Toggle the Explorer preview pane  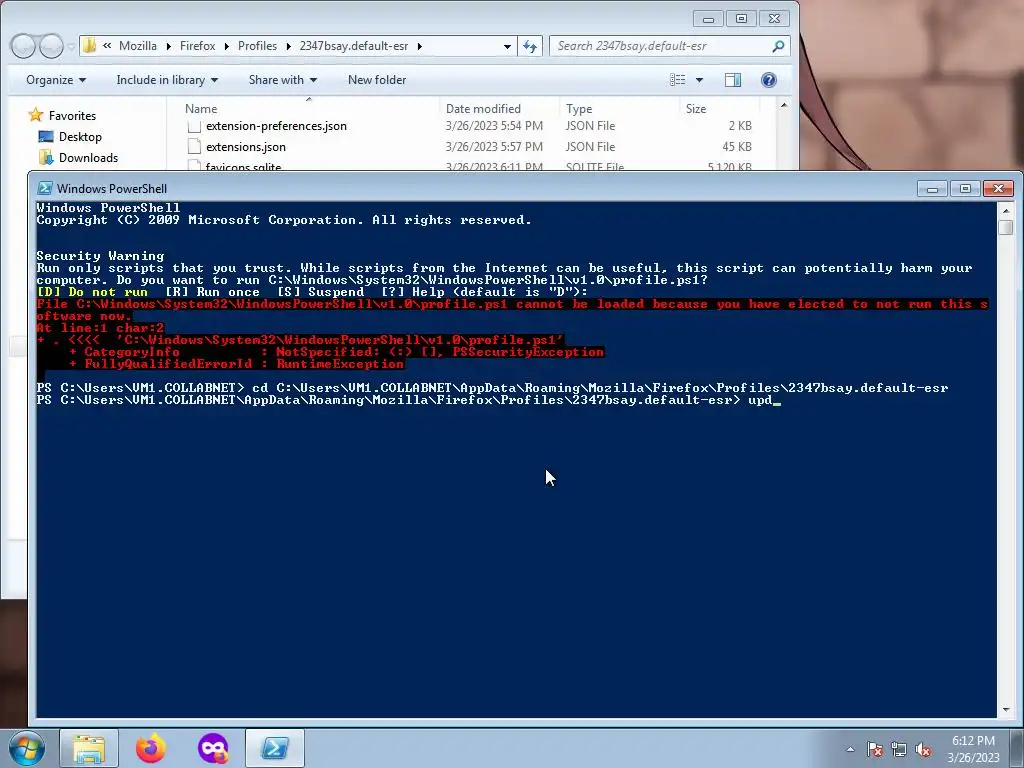click(x=733, y=80)
